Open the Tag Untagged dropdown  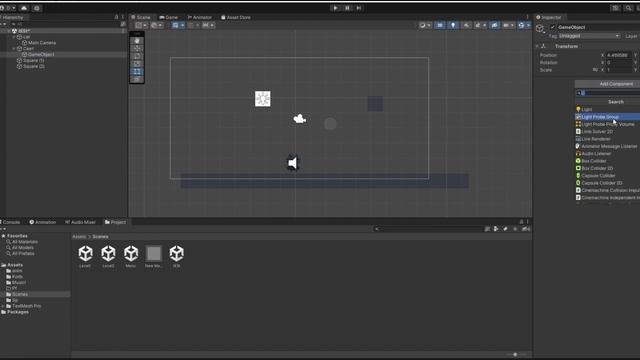tap(589, 36)
